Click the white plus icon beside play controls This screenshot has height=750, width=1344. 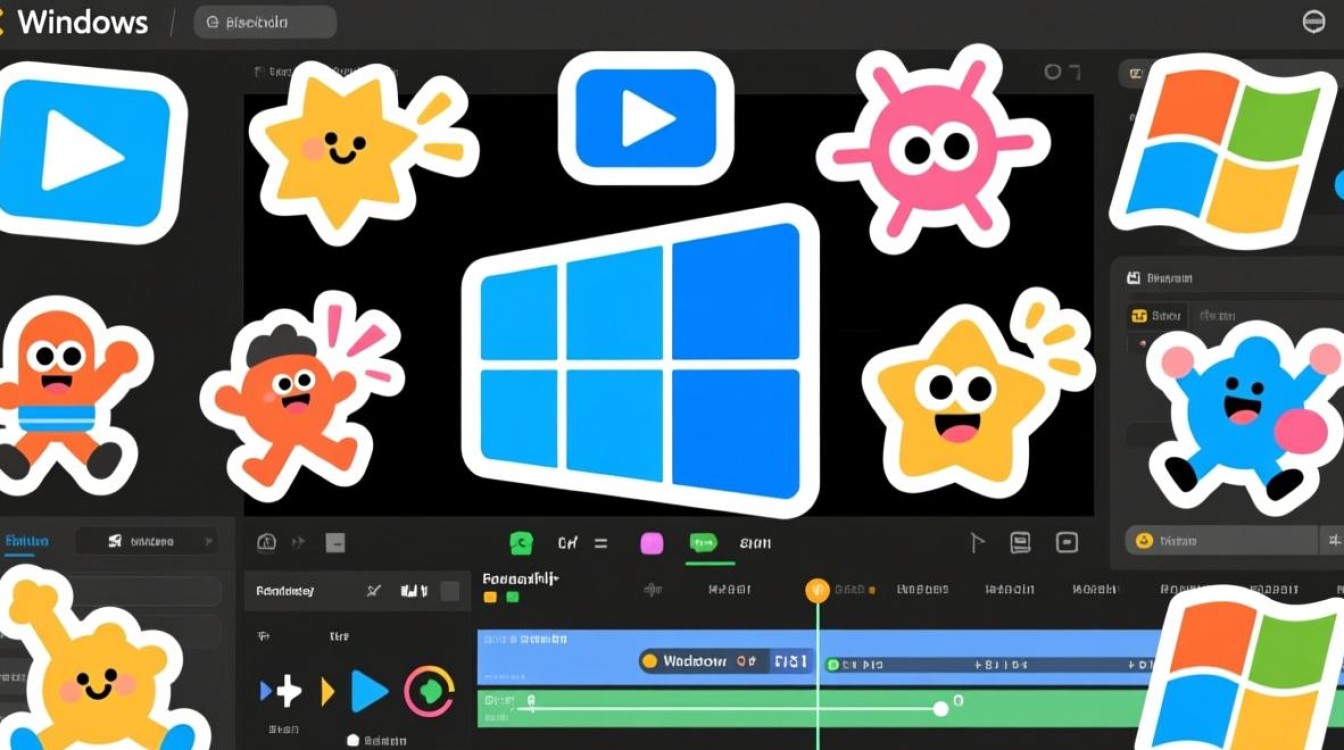[287, 691]
